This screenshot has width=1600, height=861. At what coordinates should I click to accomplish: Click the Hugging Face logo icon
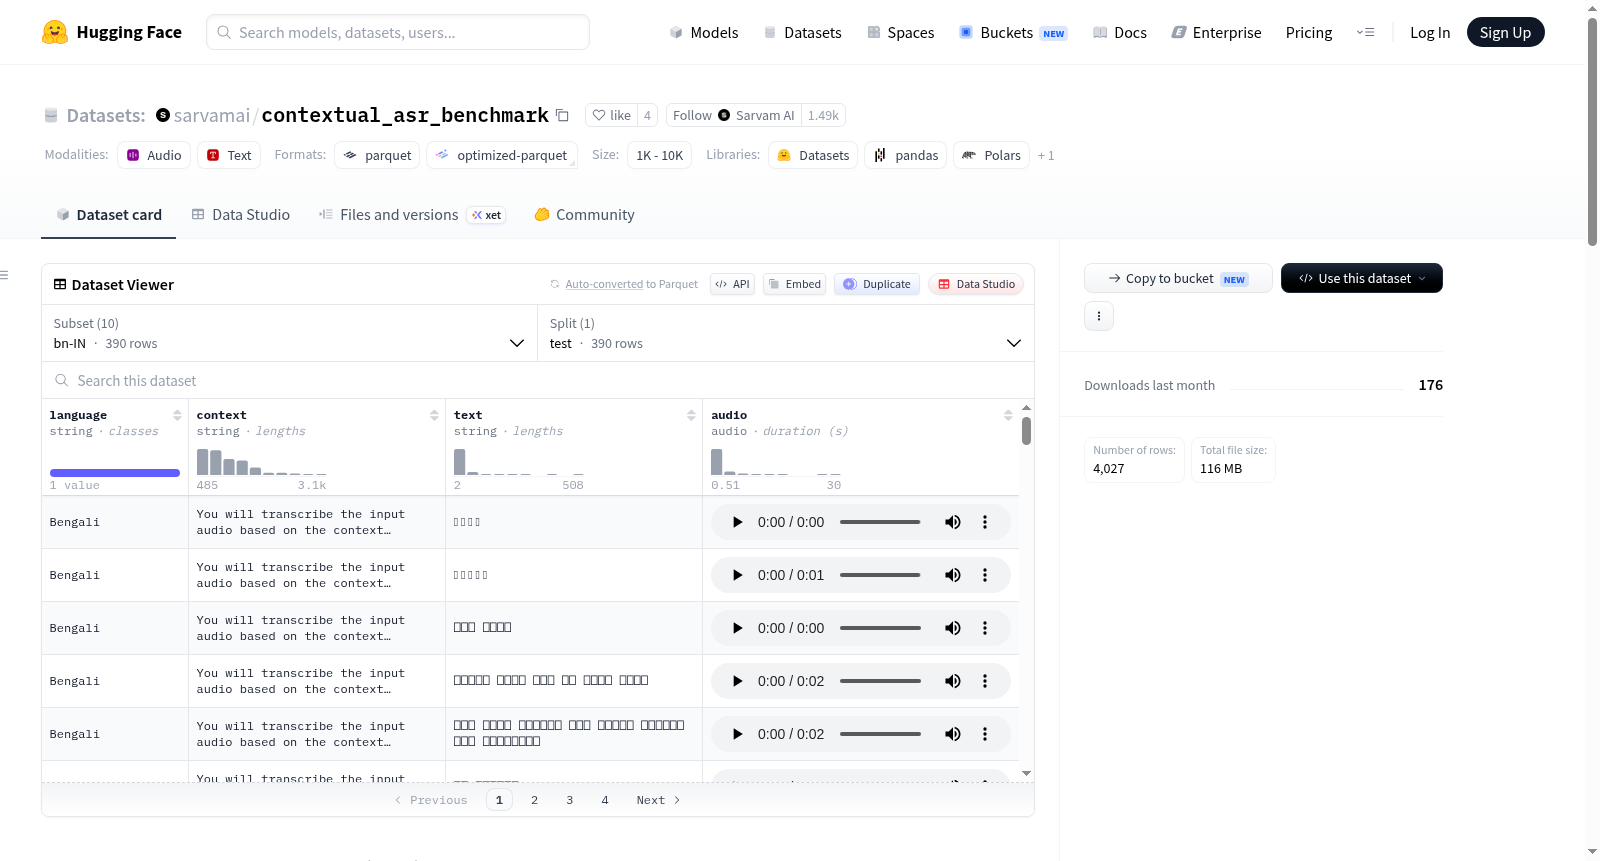55,32
